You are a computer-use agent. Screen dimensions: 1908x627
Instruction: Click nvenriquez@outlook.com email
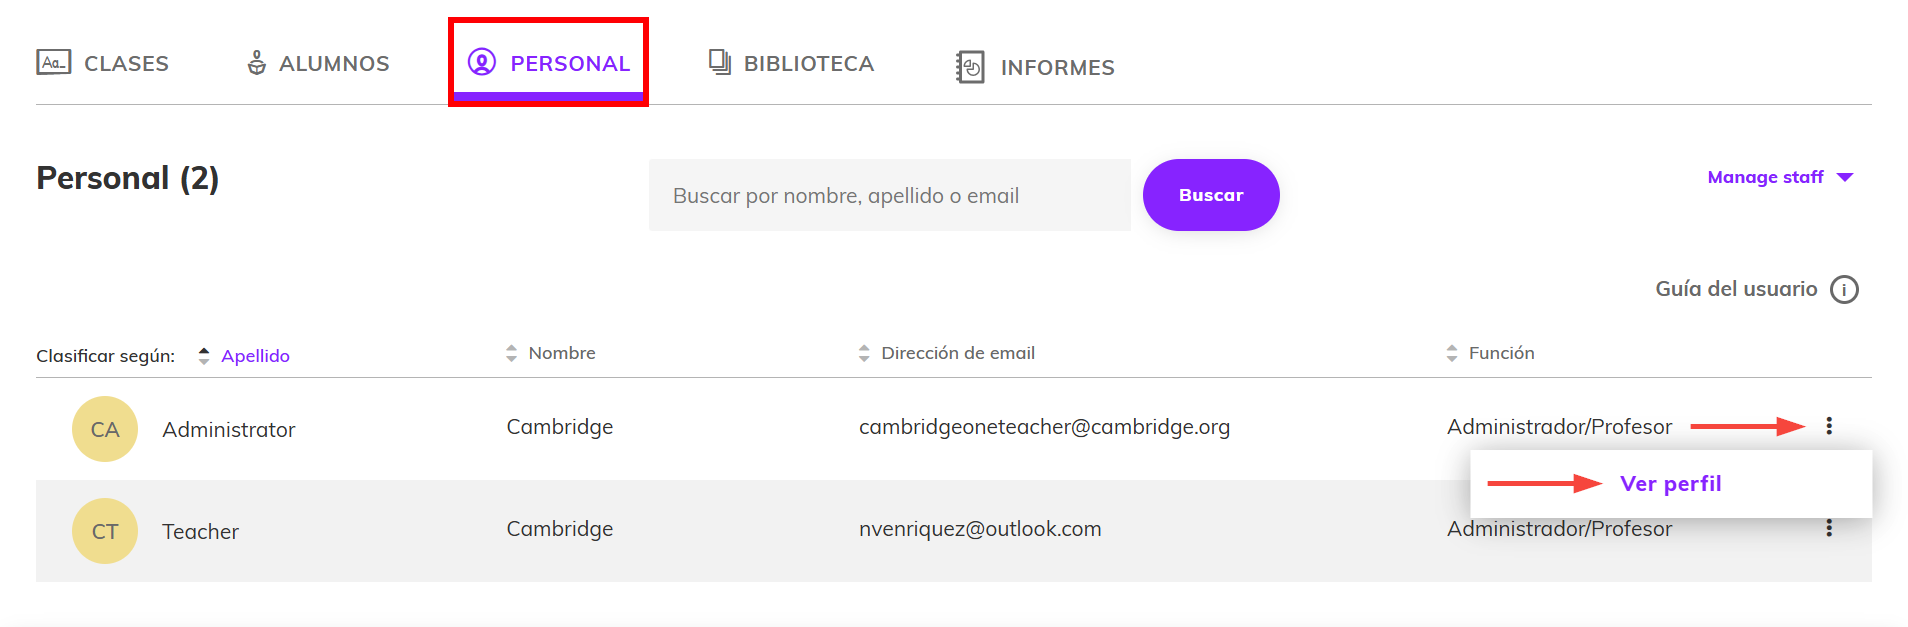click(x=980, y=529)
